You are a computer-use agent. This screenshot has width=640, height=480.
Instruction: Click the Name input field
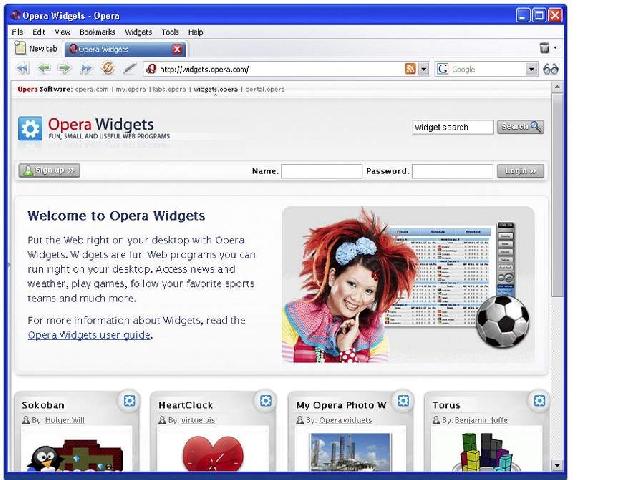pos(322,171)
